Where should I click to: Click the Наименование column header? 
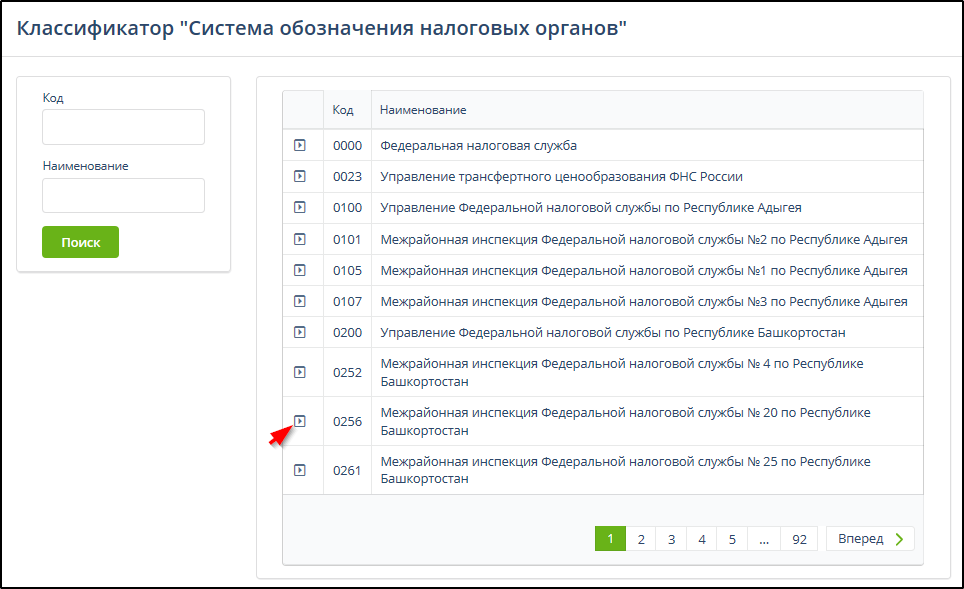coord(423,110)
